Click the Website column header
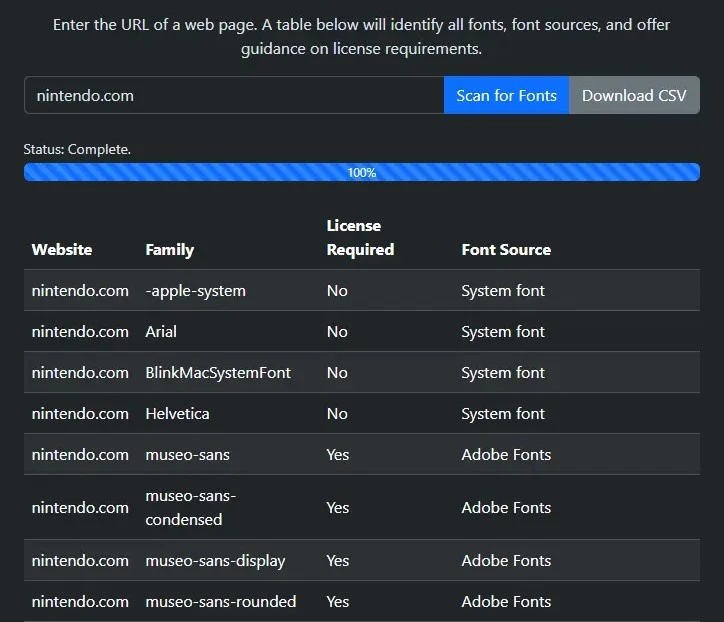This screenshot has width=724, height=622. tap(62, 250)
